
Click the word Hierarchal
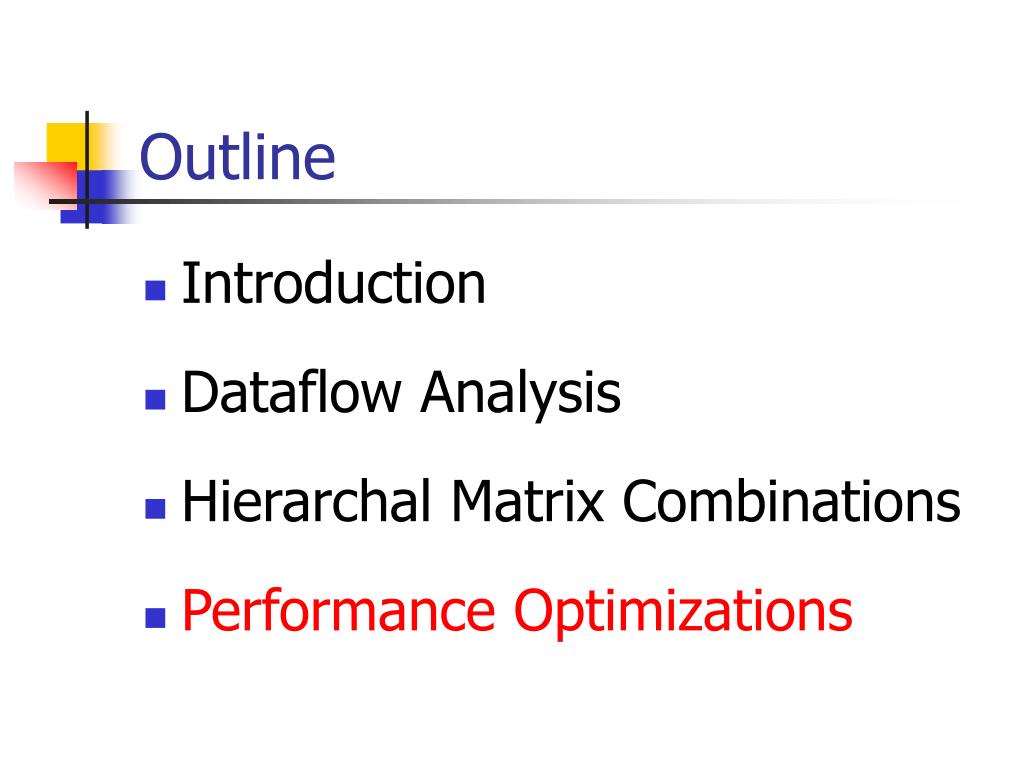point(307,501)
